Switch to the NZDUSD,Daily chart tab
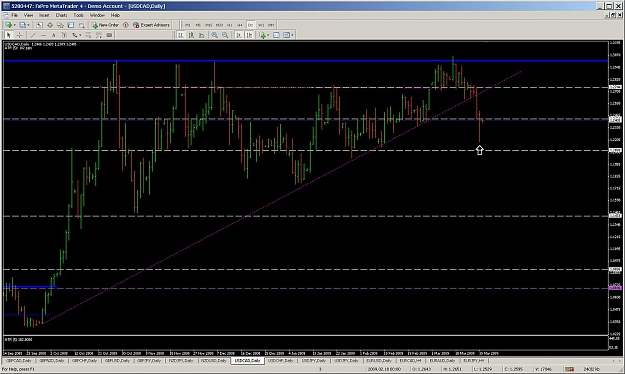This screenshot has width=625, height=374. point(214,360)
